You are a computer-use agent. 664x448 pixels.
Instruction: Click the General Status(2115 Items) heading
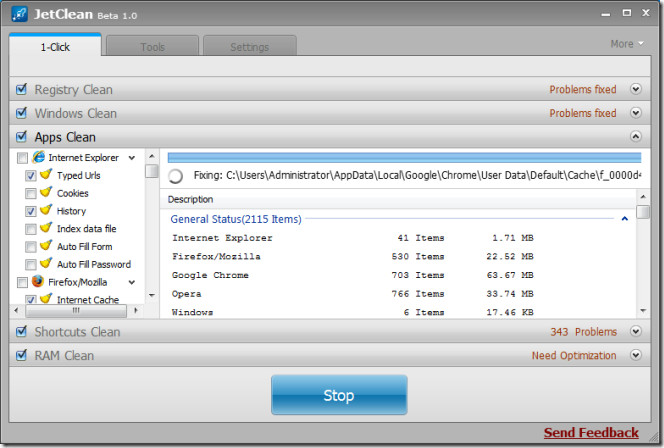coord(236,219)
